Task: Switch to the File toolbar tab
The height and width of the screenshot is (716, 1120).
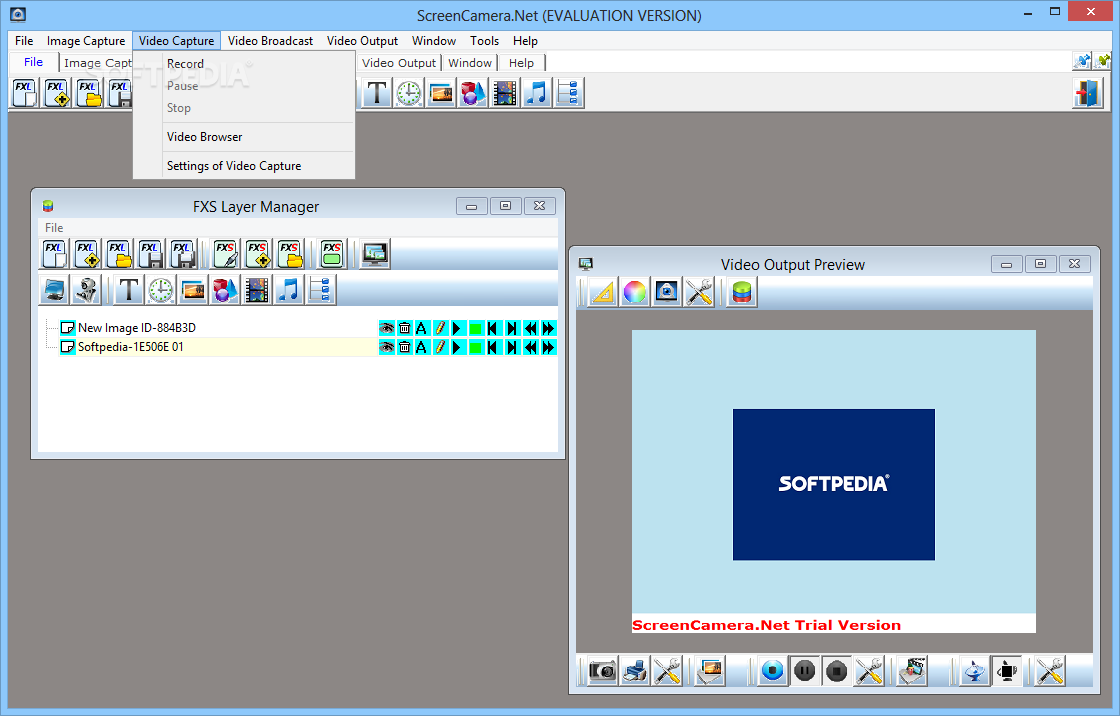Action: point(34,62)
